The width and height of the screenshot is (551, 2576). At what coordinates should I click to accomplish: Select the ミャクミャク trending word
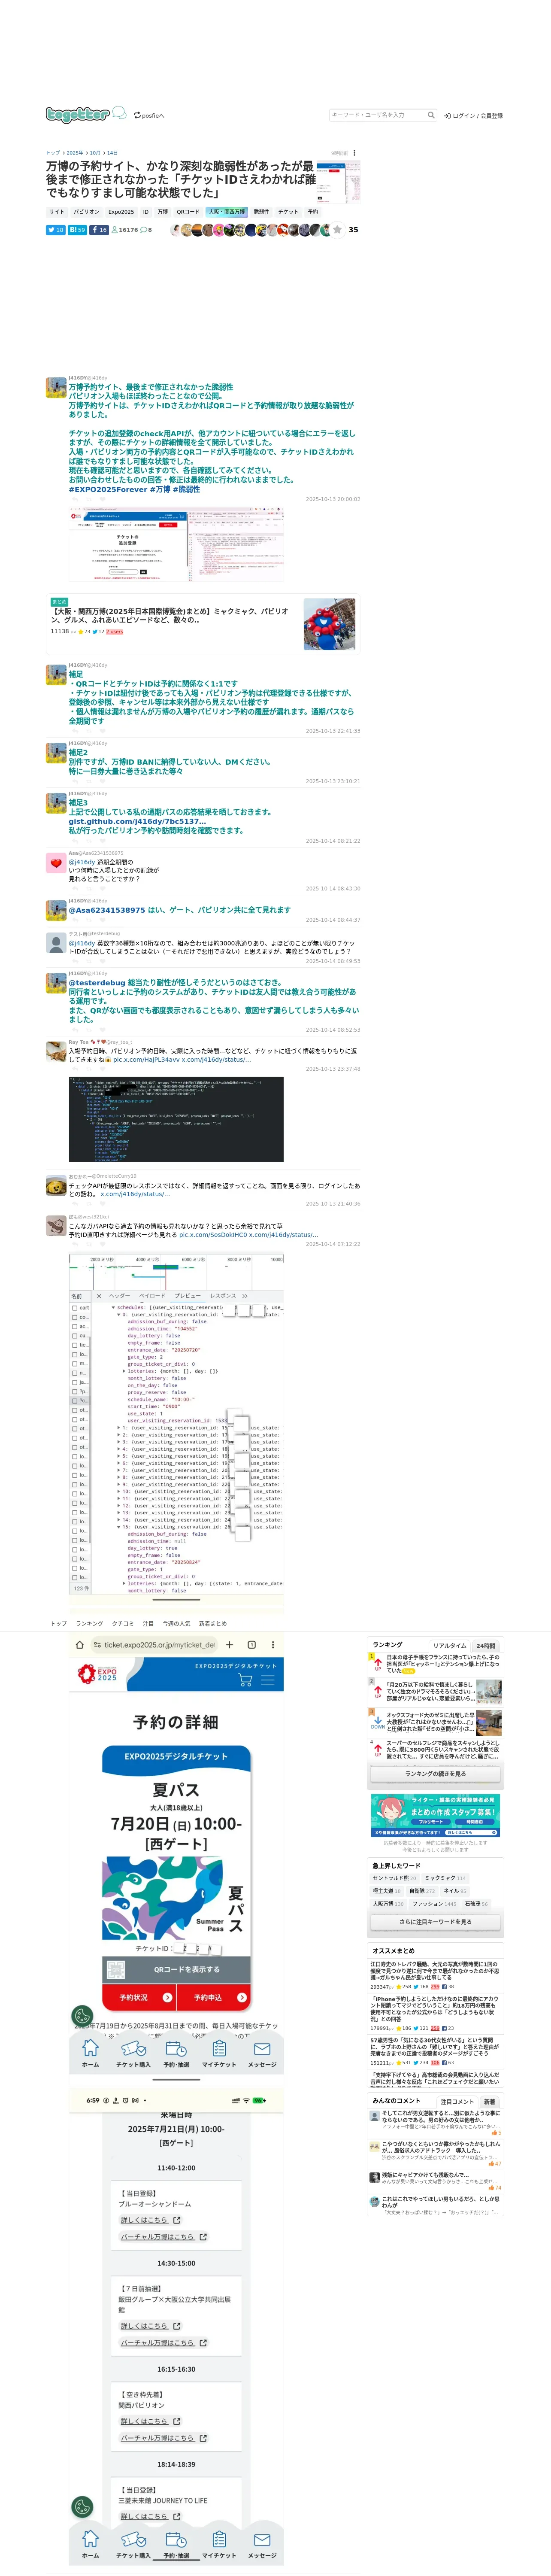[445, 1878]
